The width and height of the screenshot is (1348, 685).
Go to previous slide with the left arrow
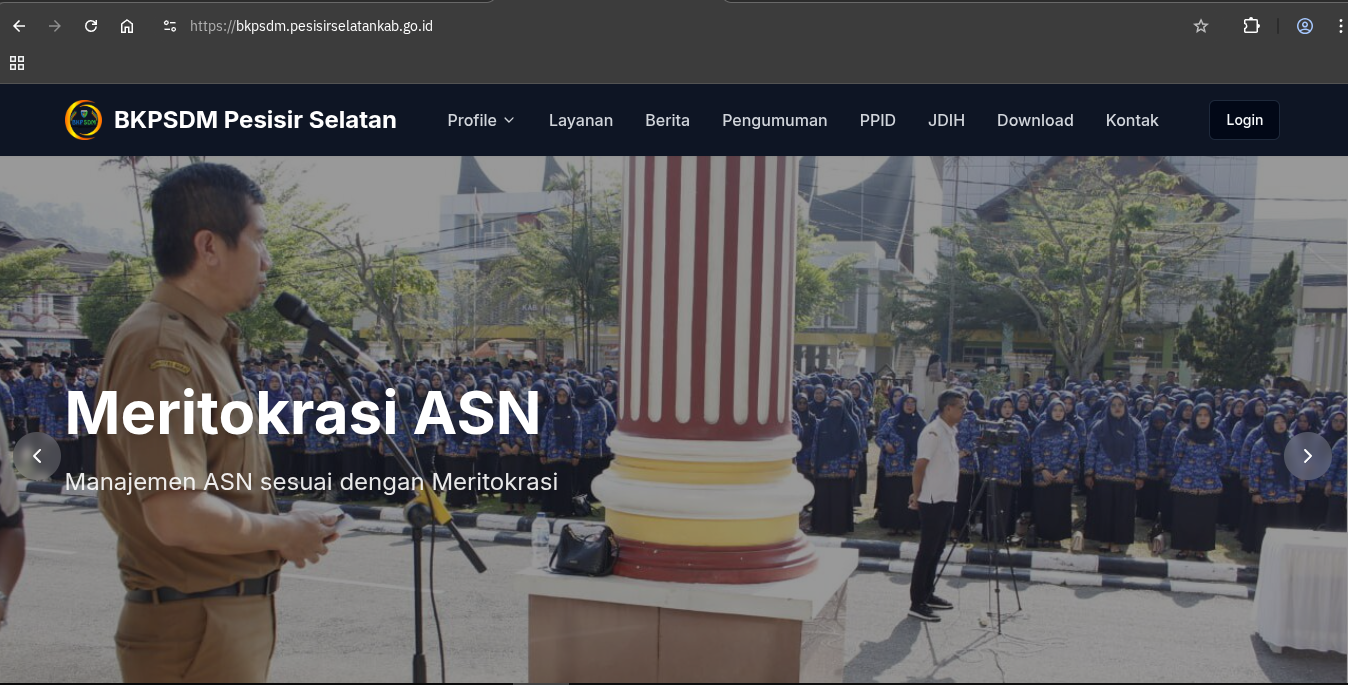click(37, 456)
